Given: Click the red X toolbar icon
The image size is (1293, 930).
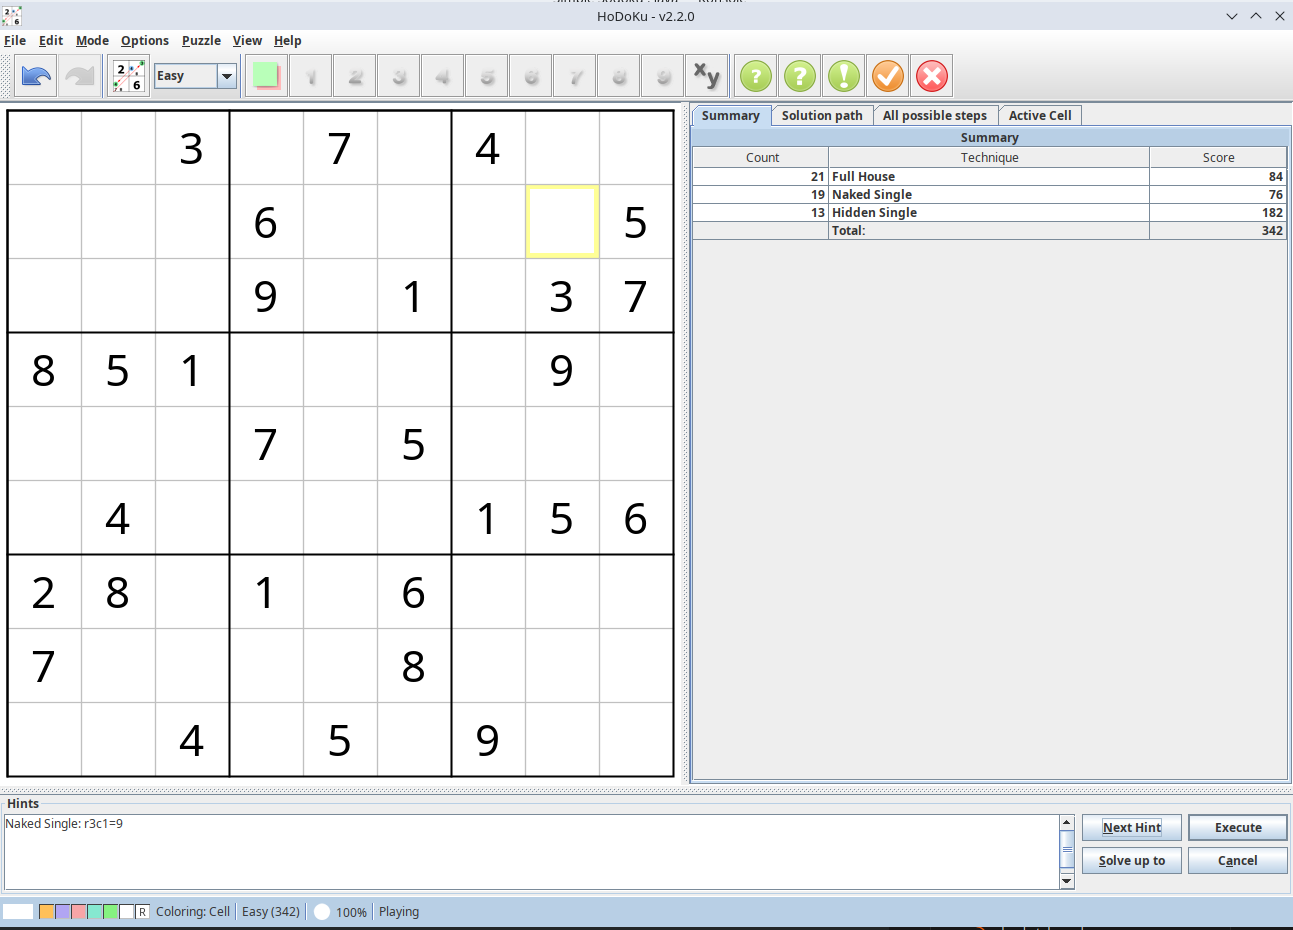Looking at the screenshot, I should 931,76.
